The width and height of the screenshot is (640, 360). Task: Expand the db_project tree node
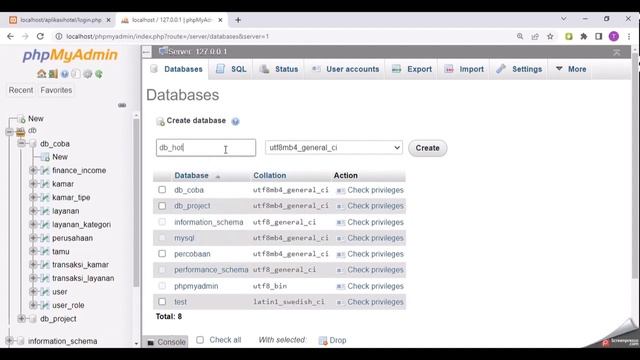click(22, 318)
